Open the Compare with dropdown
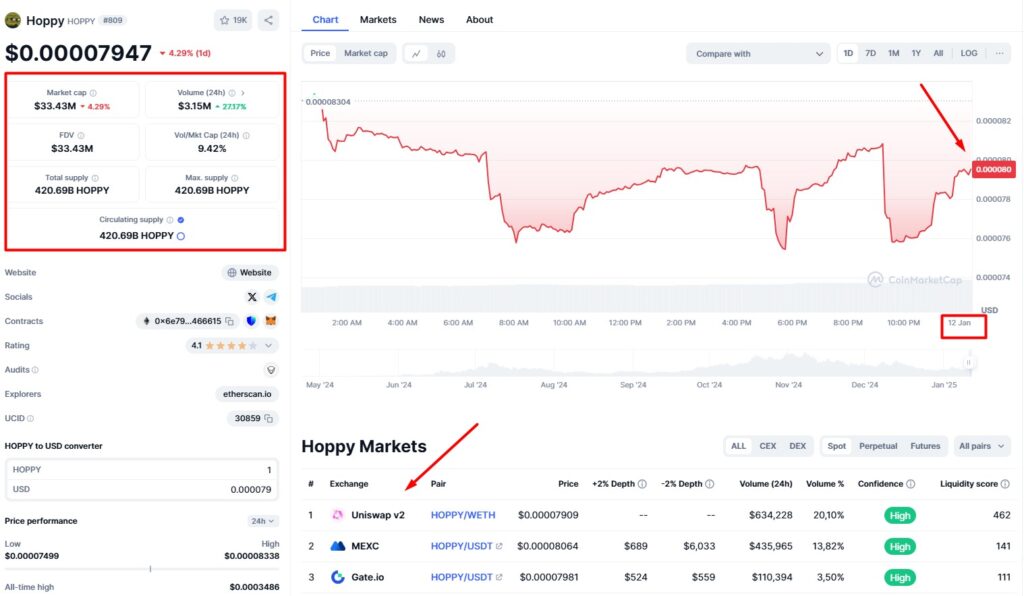This screenshot has height=596, width=1024. pos(757,53)
